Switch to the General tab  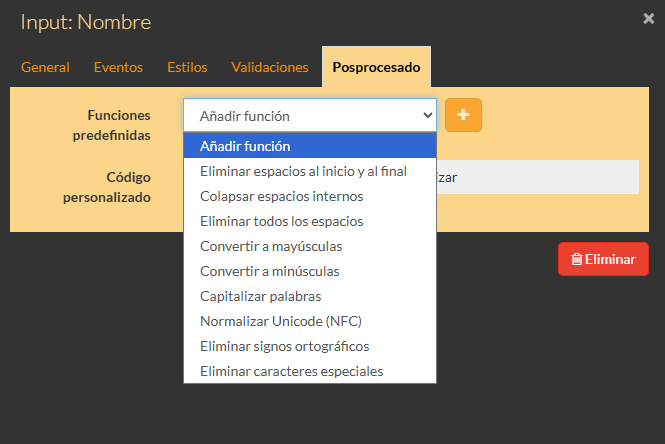(45, 67)
